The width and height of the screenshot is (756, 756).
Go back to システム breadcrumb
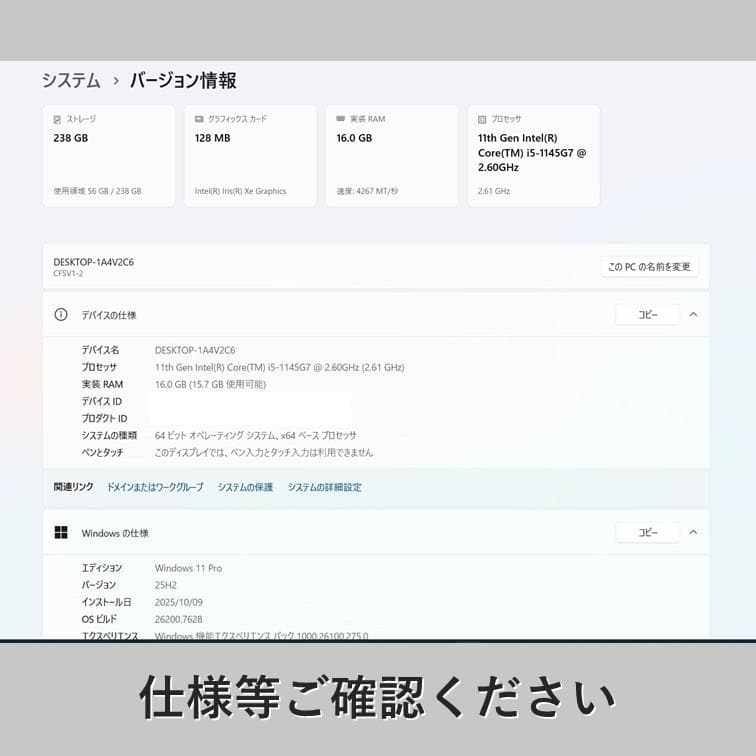tap(71, 80)
